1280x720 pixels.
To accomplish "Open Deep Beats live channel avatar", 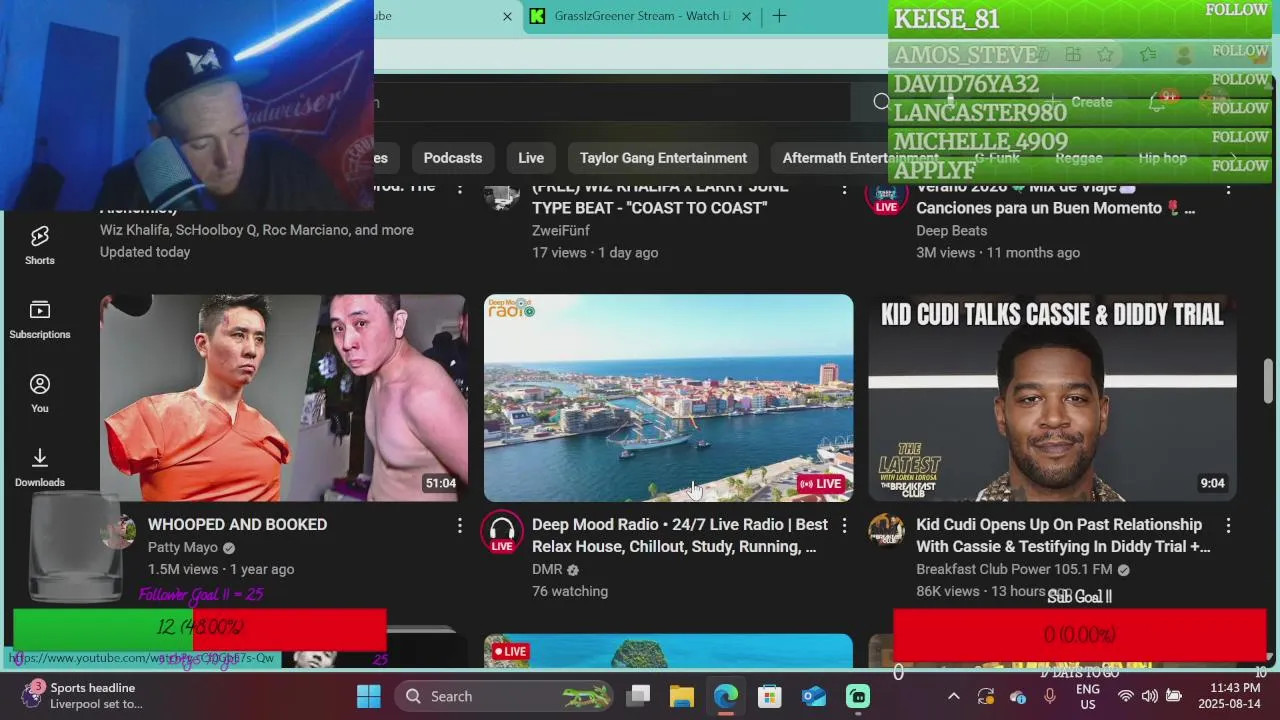I will click(886, 197).
